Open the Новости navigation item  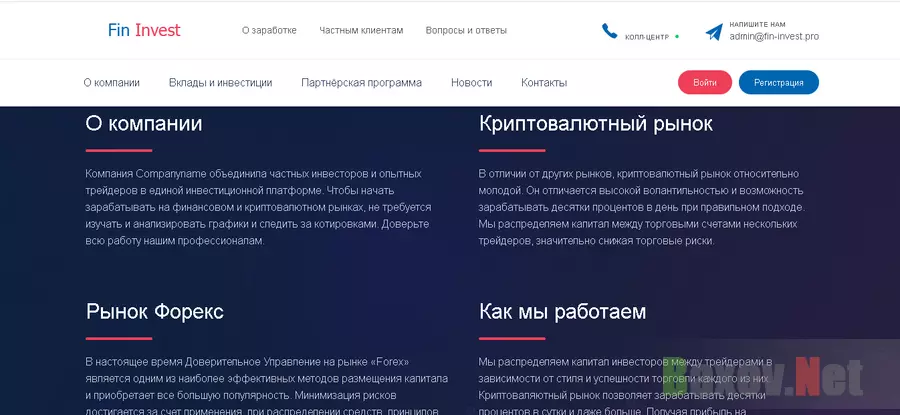471,83
